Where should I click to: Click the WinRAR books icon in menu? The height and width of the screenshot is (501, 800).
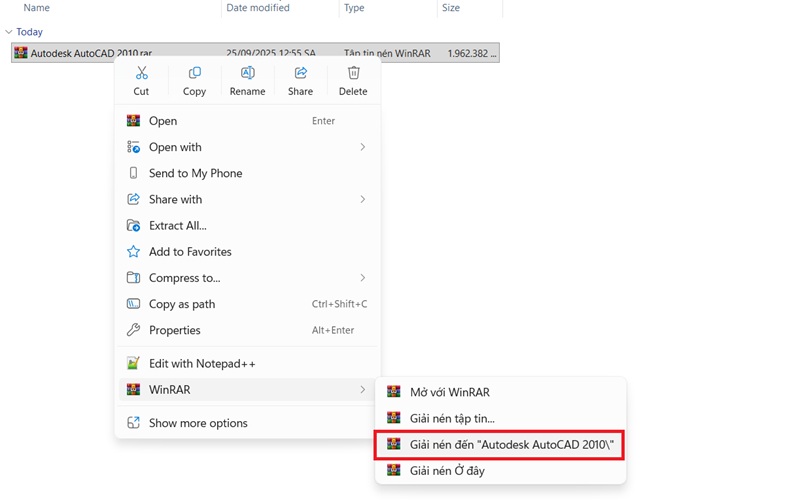point(133,390)
